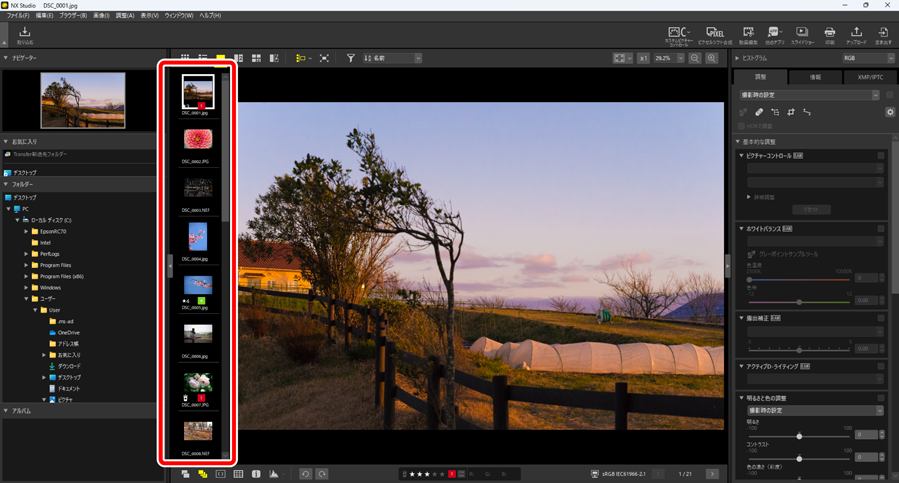Click the x1 100% zoom button

point(644,59)
